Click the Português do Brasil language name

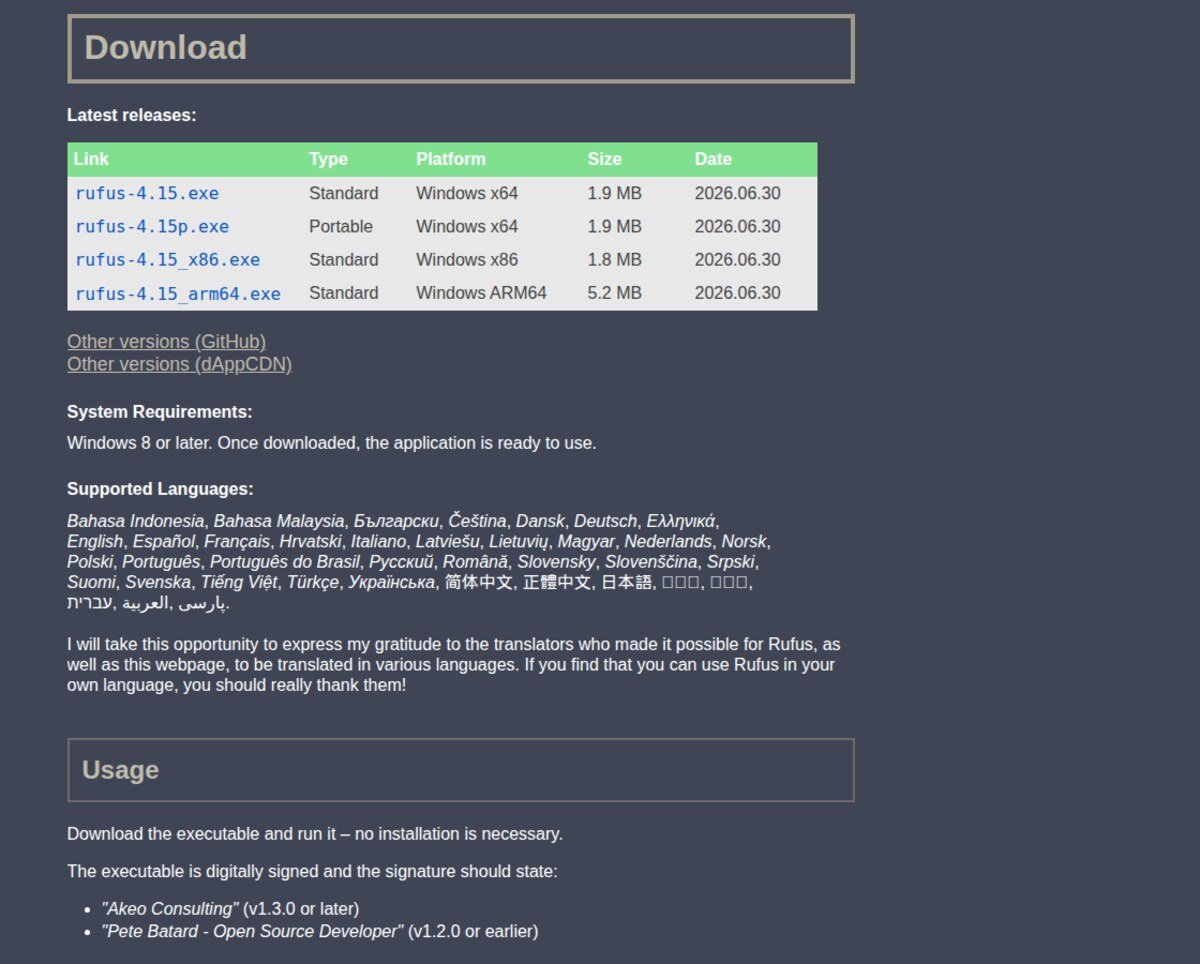pos(285,562)
